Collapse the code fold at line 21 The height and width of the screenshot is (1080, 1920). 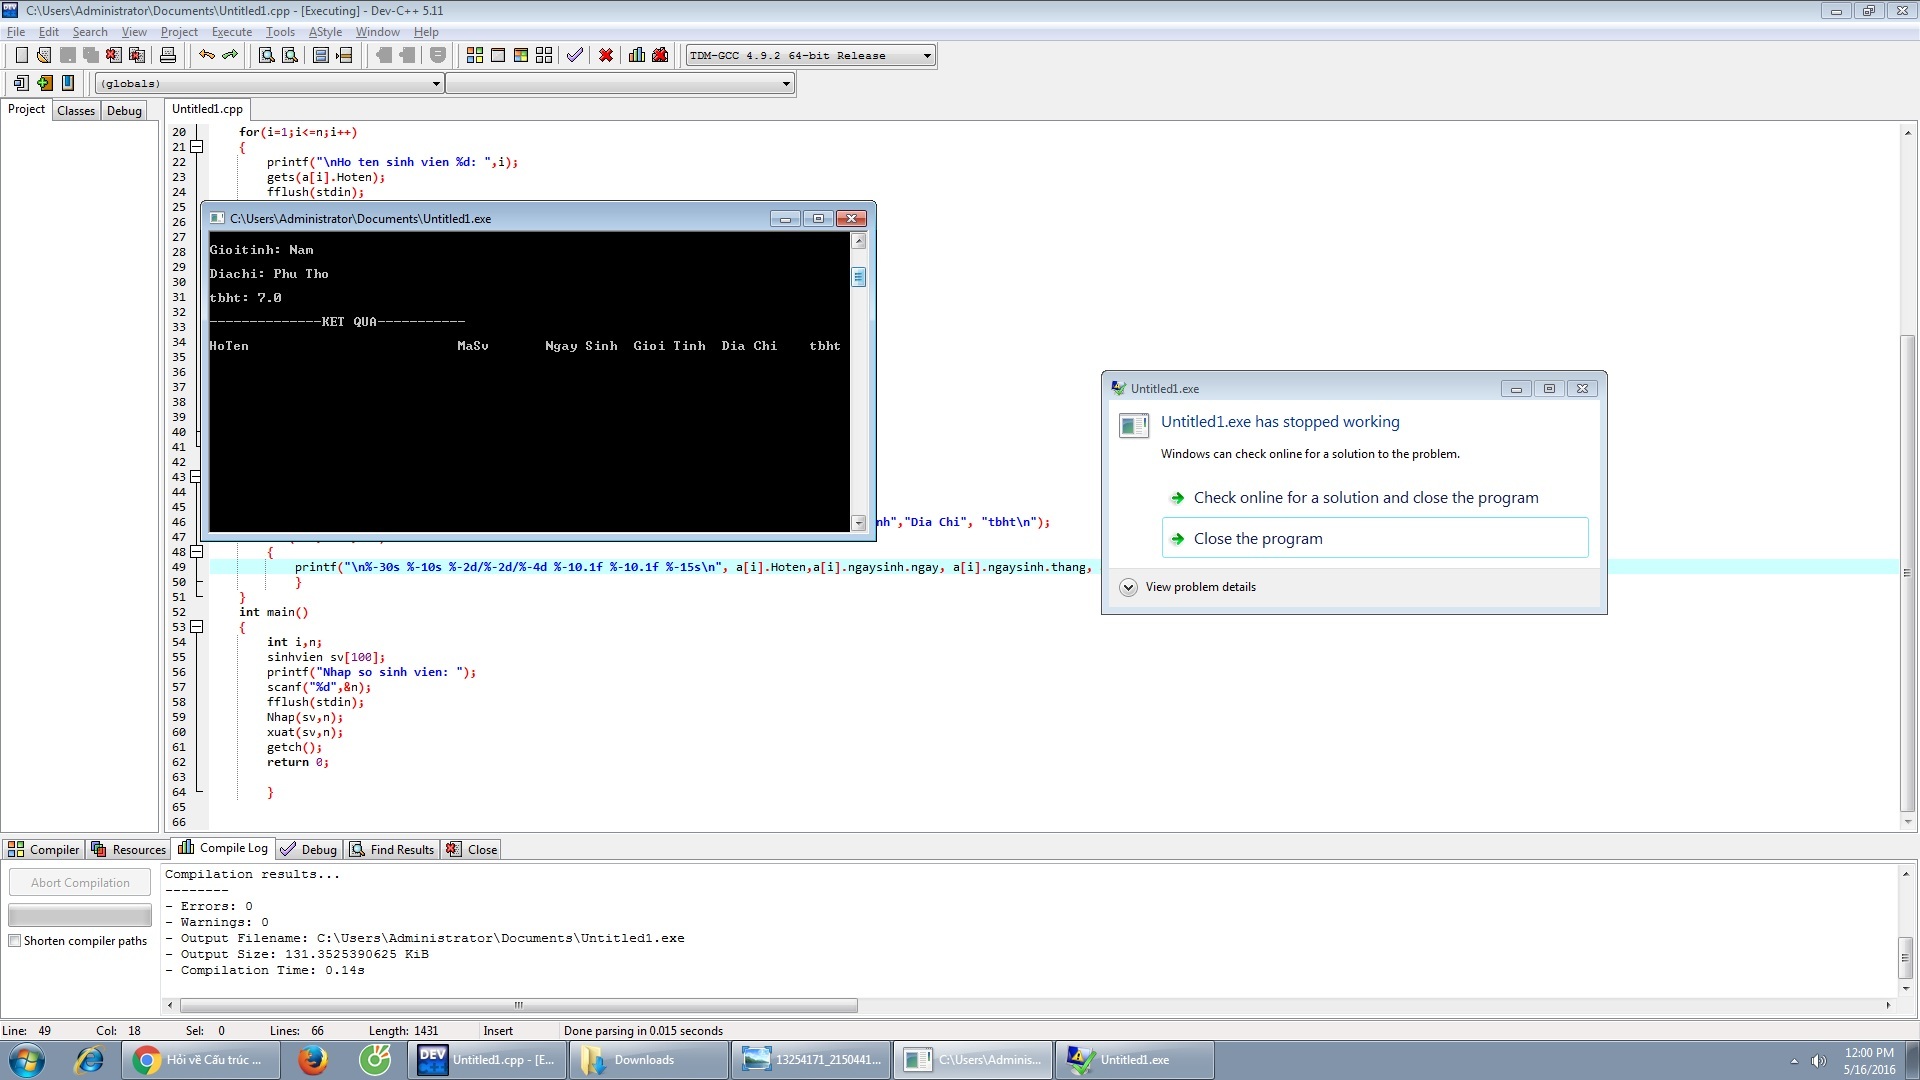(x=197, y=147)
